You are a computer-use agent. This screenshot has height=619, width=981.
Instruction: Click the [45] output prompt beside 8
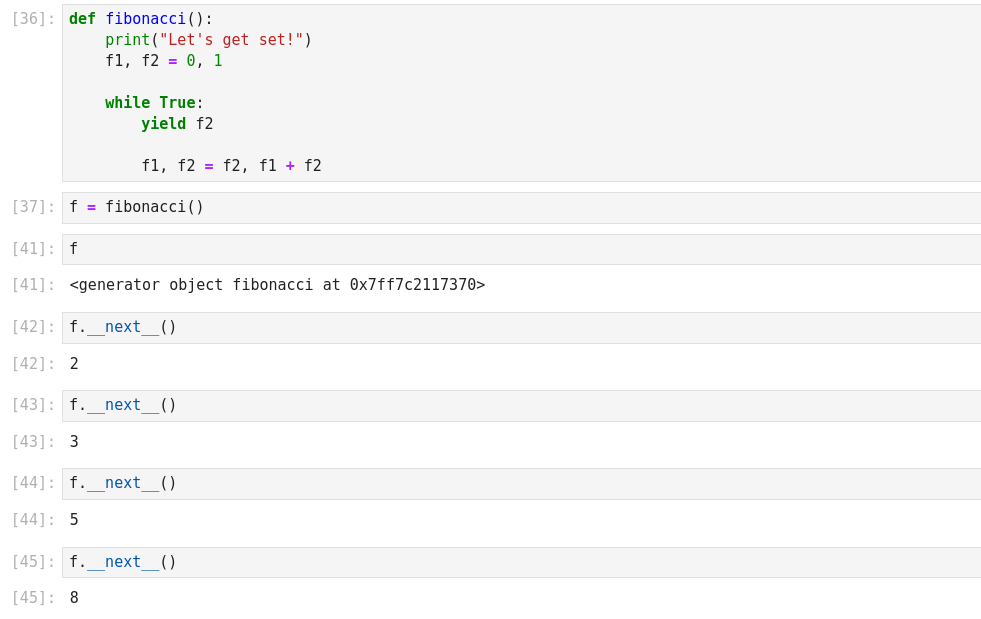[x=33, y=598]
